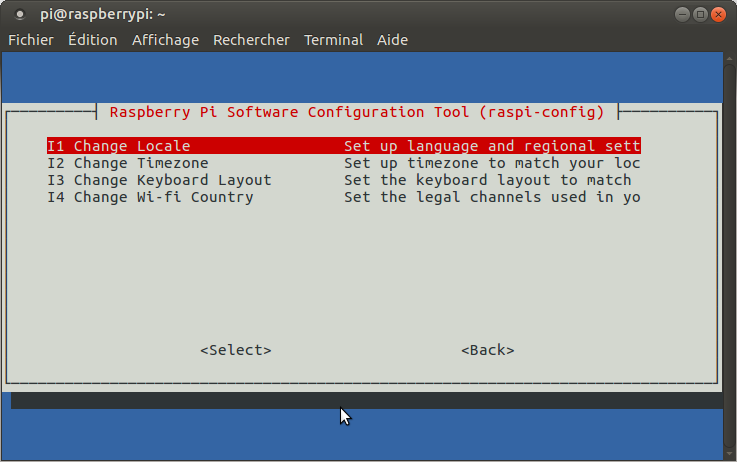Click "Set up timezone to match" description
Image resolution: width=737 pixels, height=462 pixels.
[x=491, y=163]
